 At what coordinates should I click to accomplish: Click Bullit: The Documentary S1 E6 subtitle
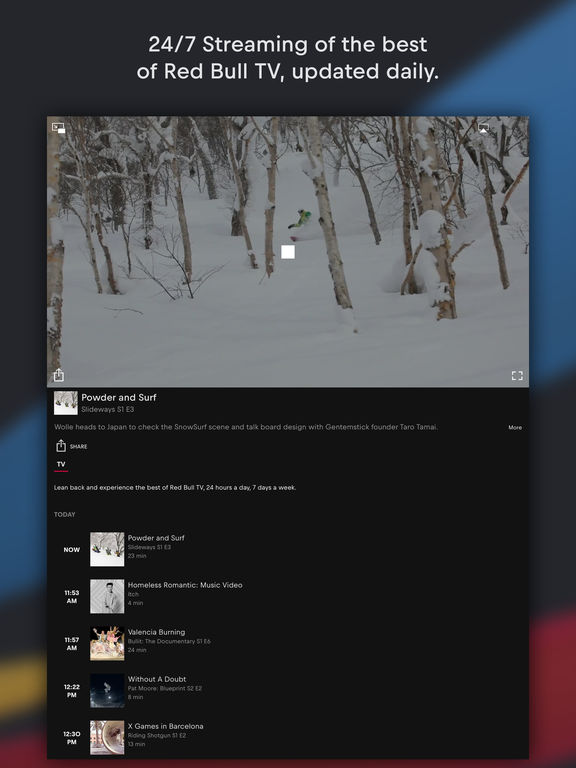pos(169,641)
